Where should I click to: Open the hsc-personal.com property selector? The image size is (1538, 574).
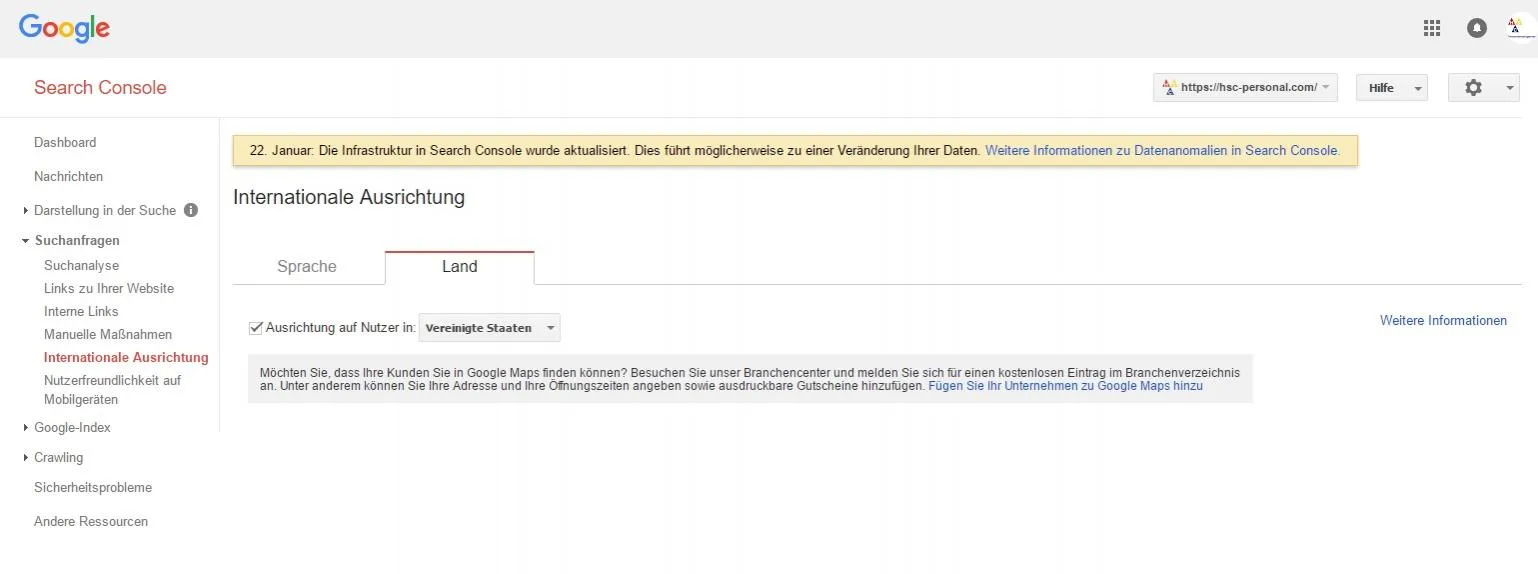click(1245, 88)
